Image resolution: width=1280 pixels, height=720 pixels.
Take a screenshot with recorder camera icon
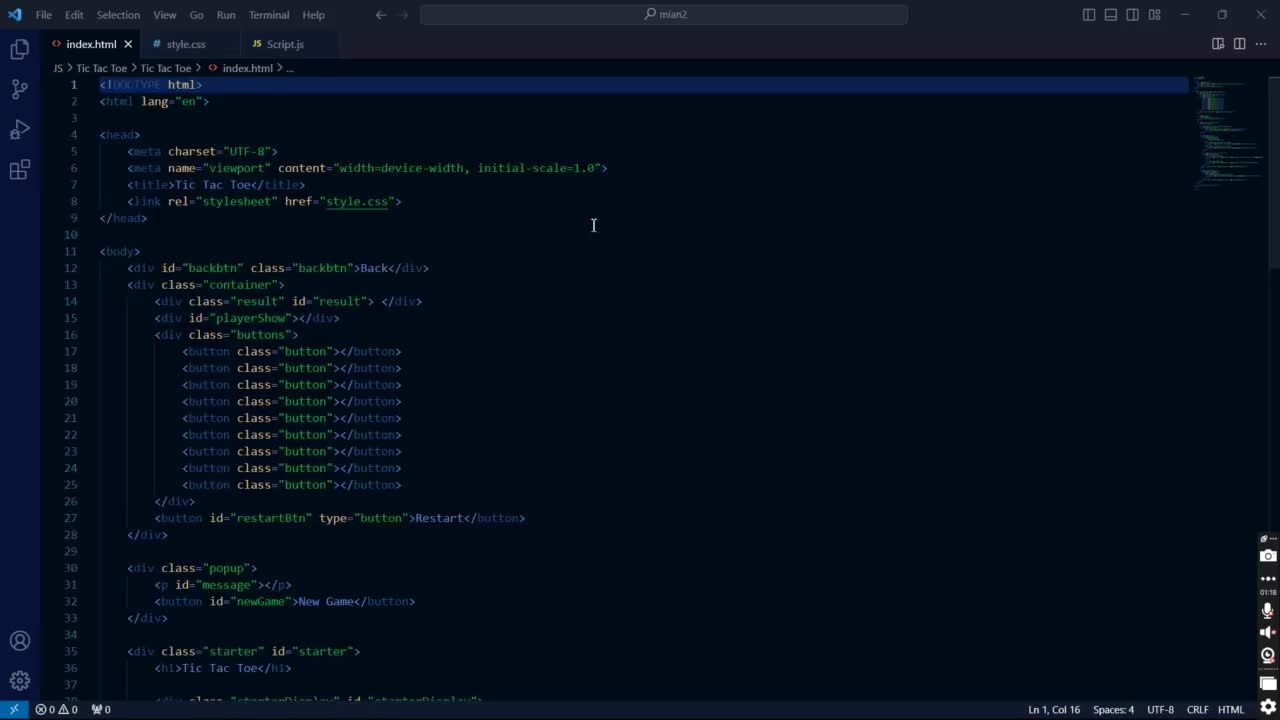click(1268, 556)
